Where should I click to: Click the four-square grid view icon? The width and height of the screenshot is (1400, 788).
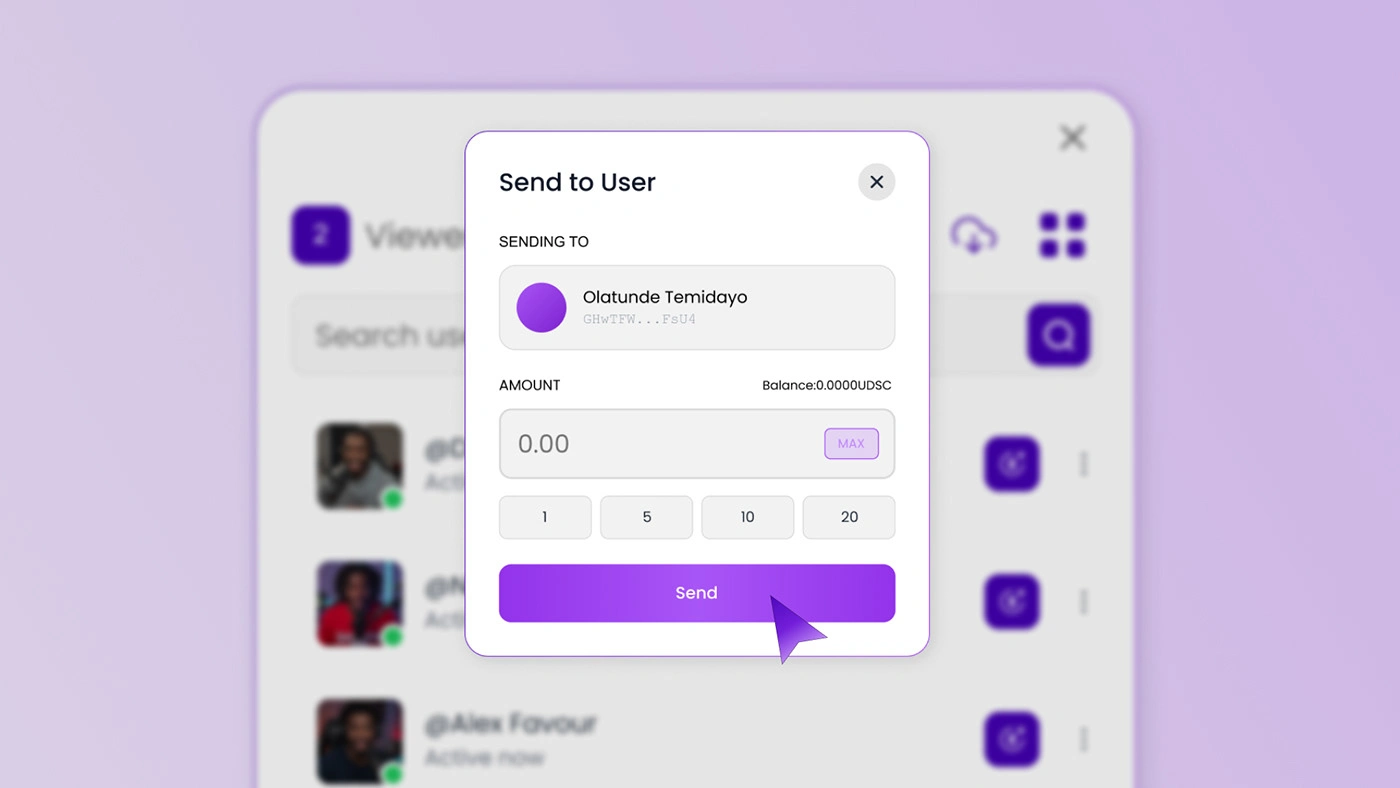pos(1062,235)
